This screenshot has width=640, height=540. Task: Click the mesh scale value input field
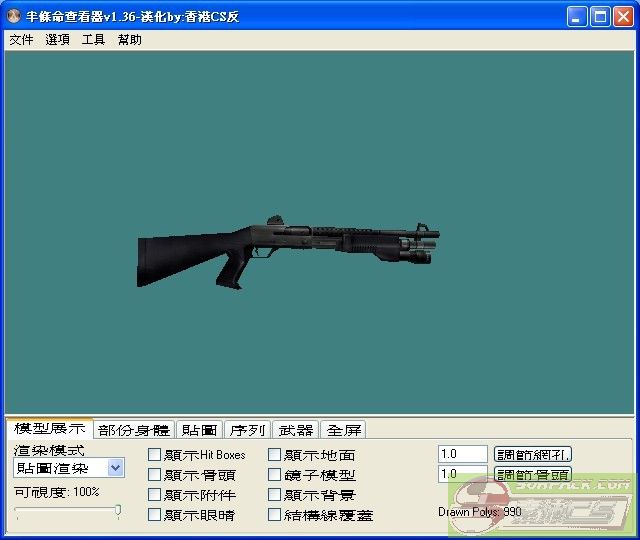(x=462, y=455)
